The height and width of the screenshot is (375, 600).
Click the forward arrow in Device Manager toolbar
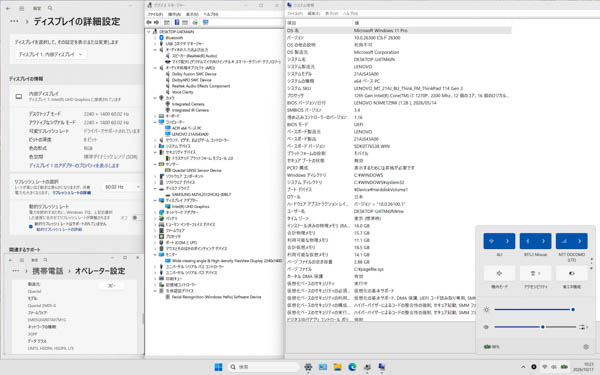[x=156, y=23]
